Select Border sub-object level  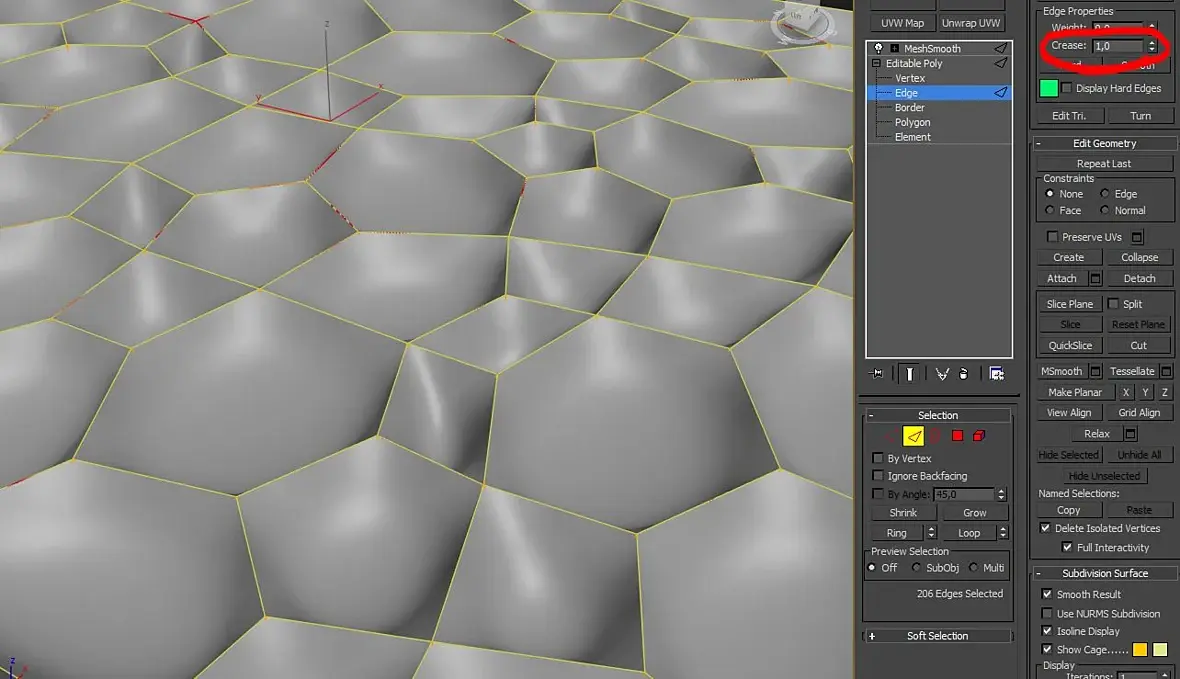point(909,107)
